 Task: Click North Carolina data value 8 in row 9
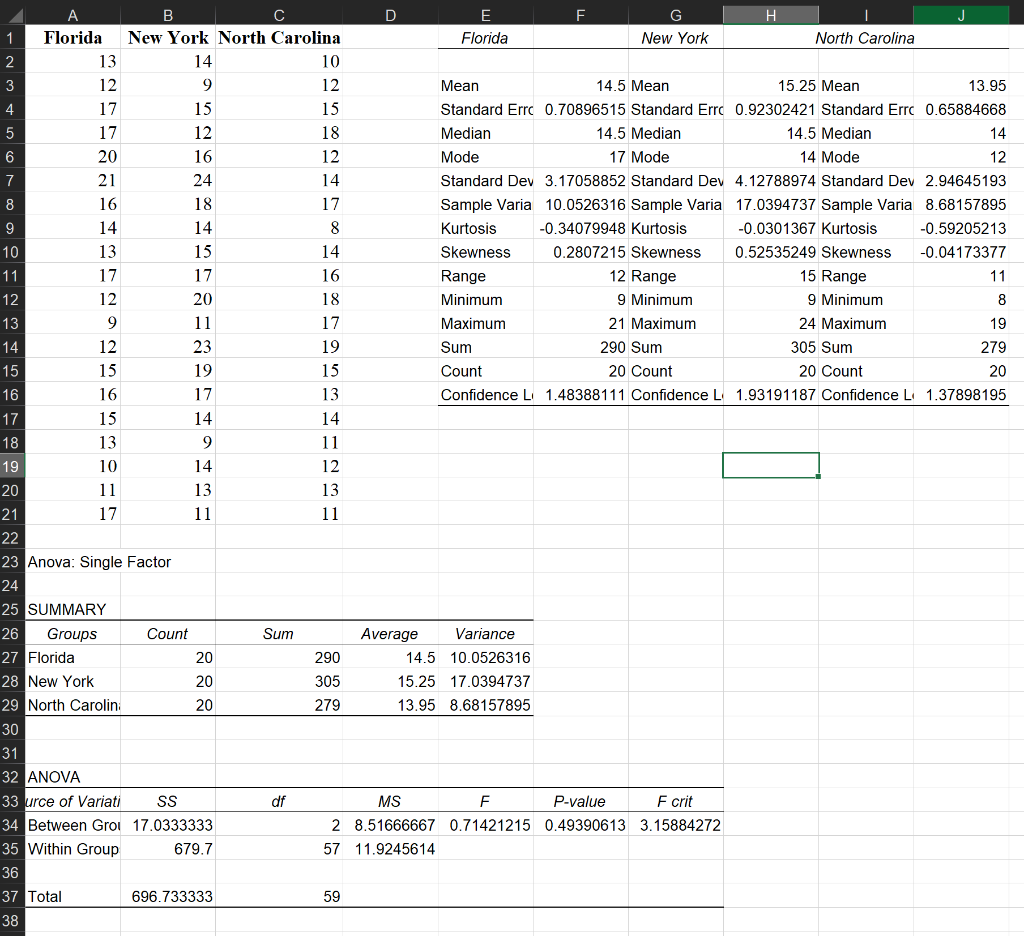tap(334, 228)
